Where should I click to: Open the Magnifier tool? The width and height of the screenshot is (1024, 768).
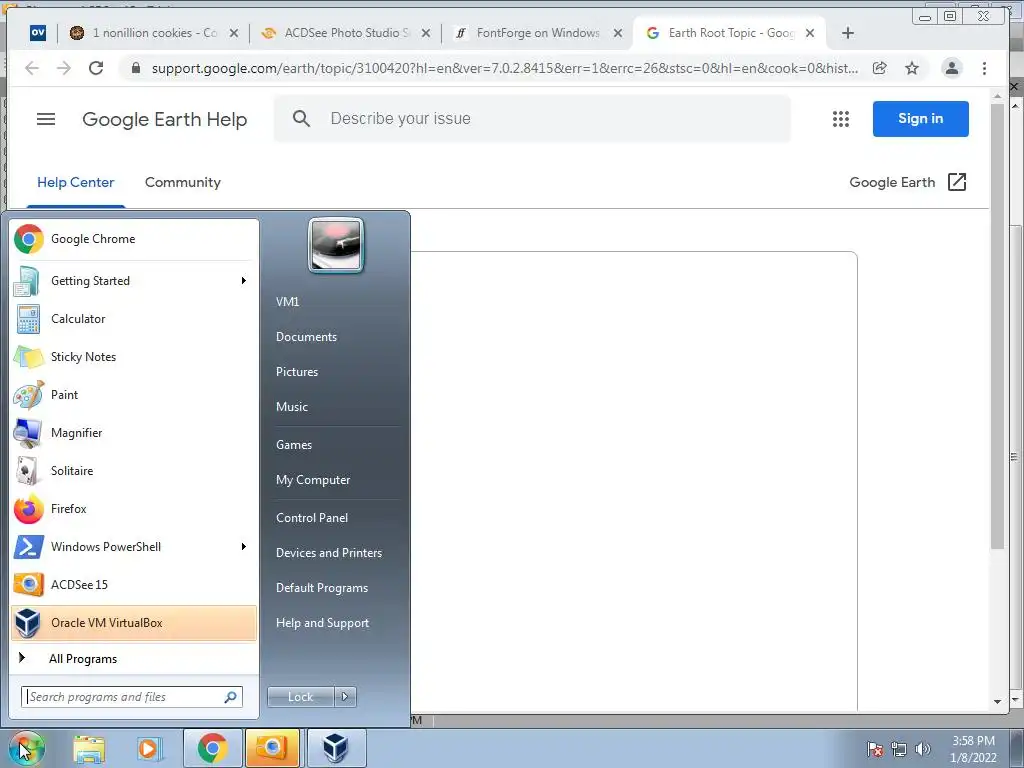(x=134, y=432)
